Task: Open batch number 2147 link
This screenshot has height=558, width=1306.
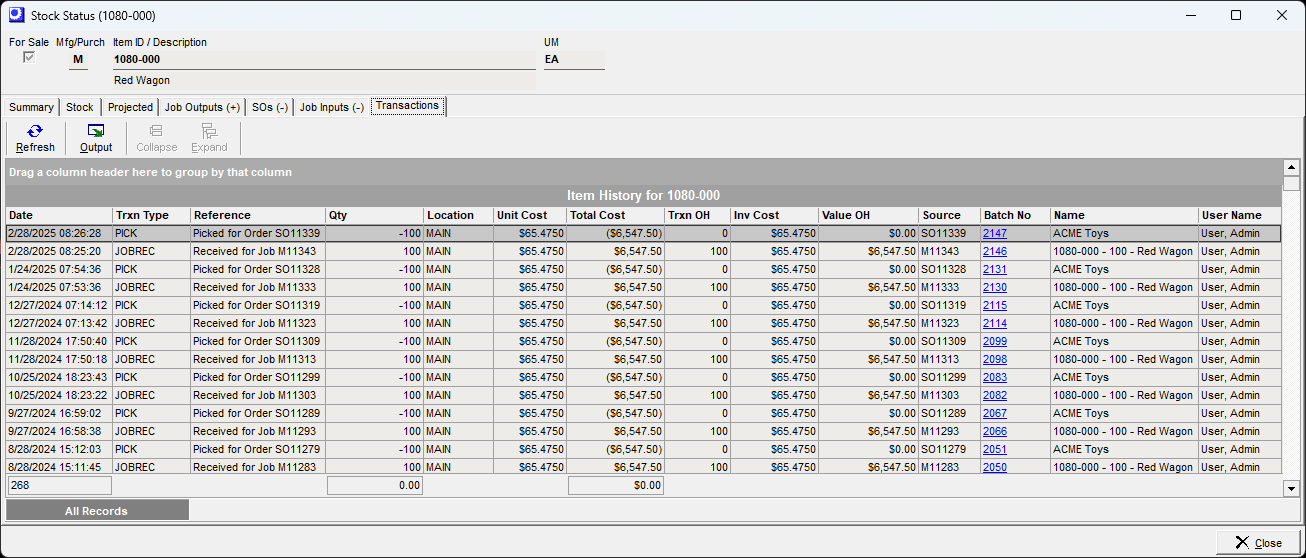Action: 994,233
